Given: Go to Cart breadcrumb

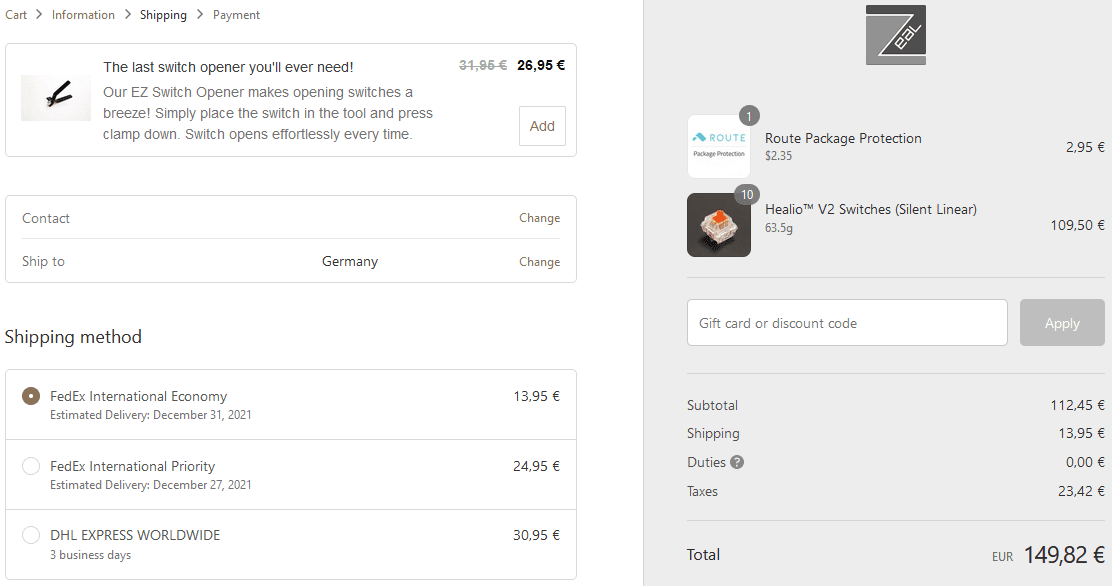Looking at the screenshot, I should point(16,15).
